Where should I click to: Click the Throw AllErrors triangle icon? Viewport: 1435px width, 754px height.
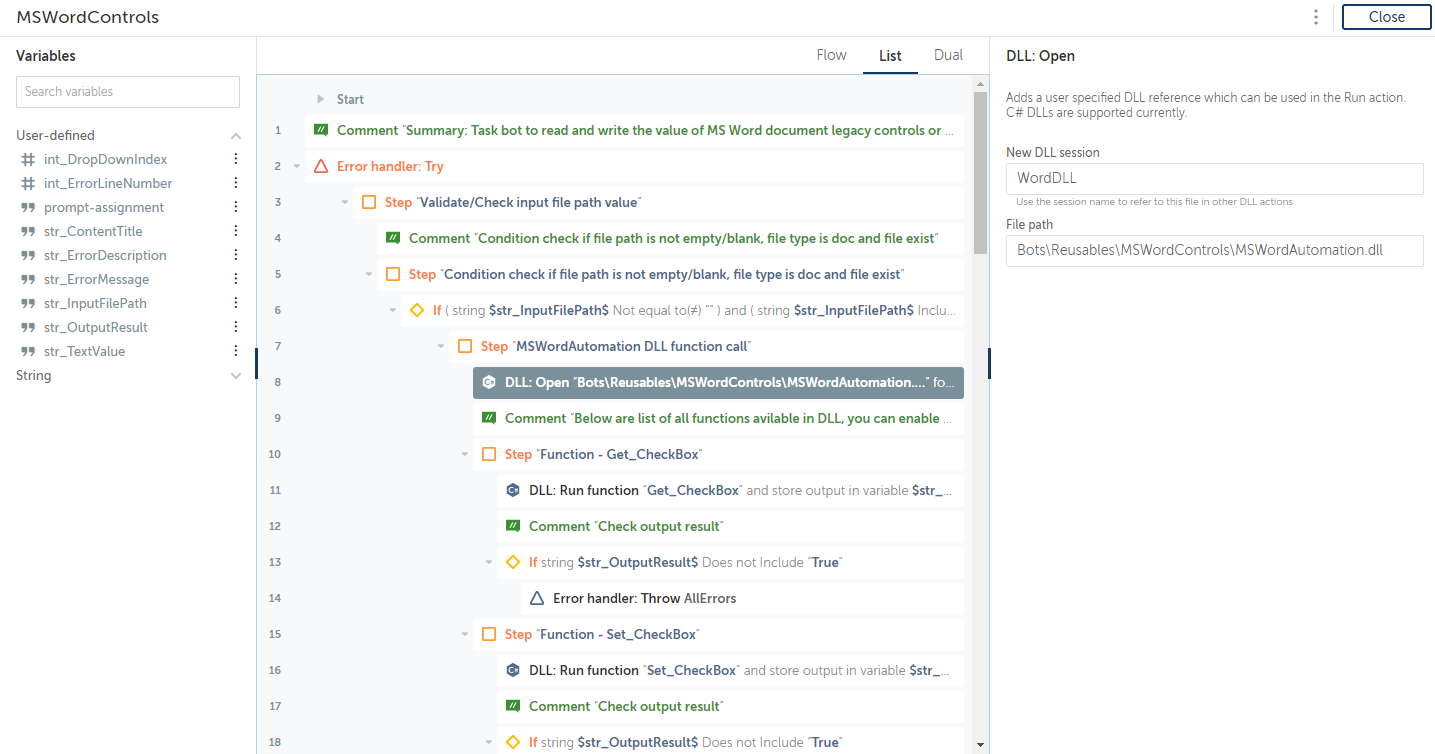tap(537, 598)
